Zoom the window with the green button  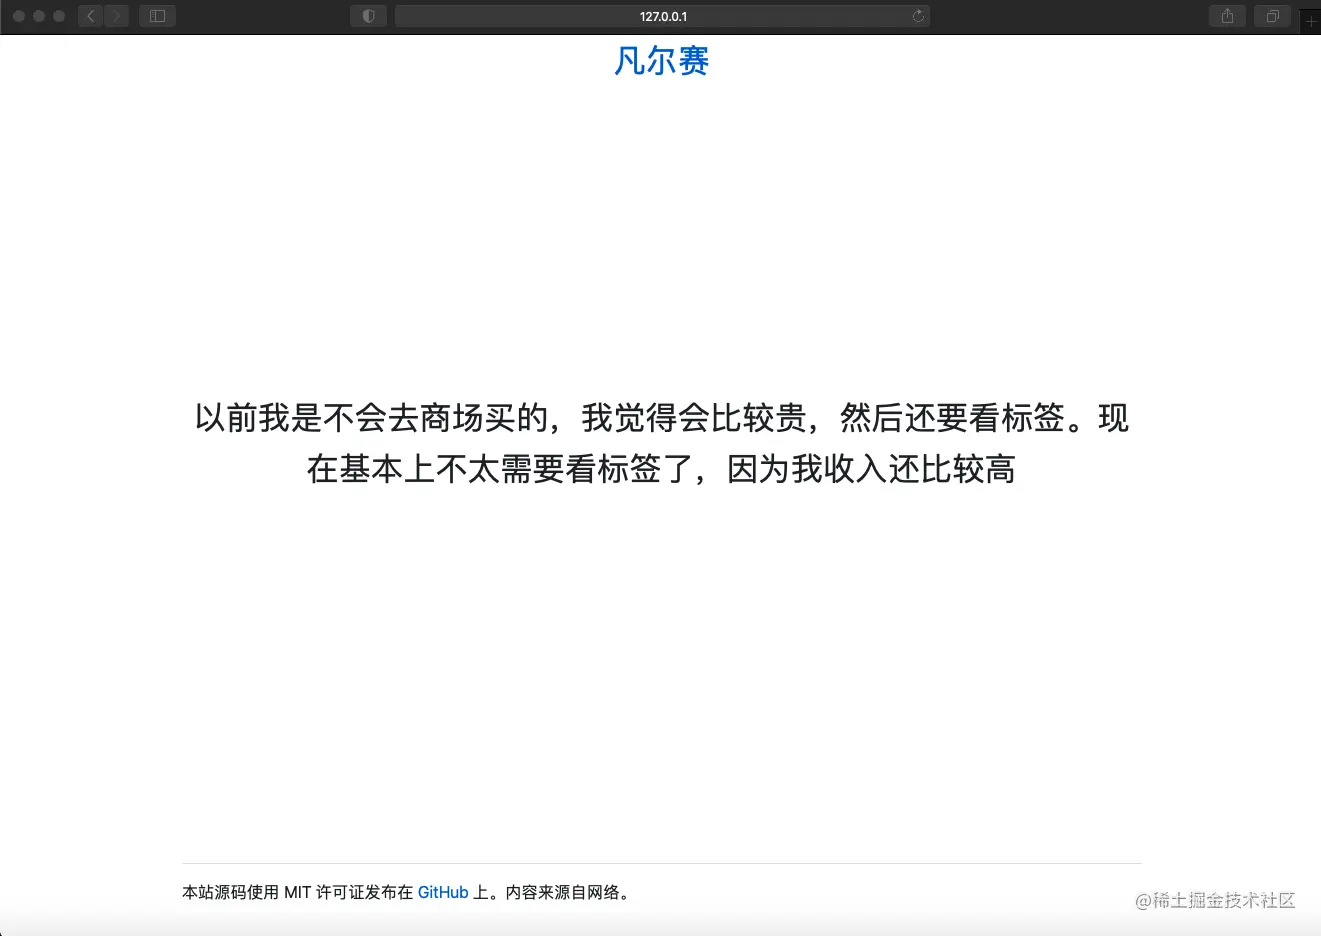pyautogui.click(x=59, y=16)
